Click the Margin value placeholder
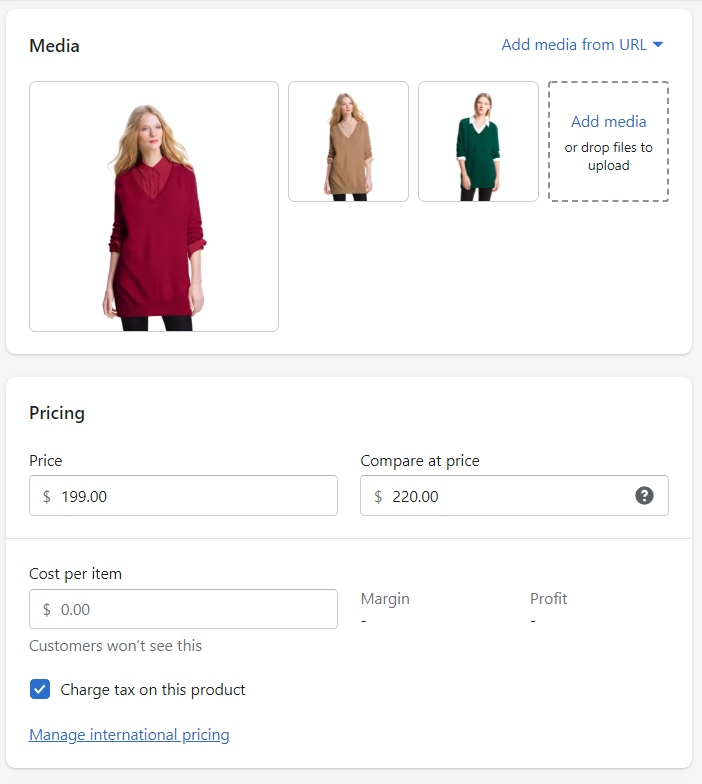 (x=364, y=621)
